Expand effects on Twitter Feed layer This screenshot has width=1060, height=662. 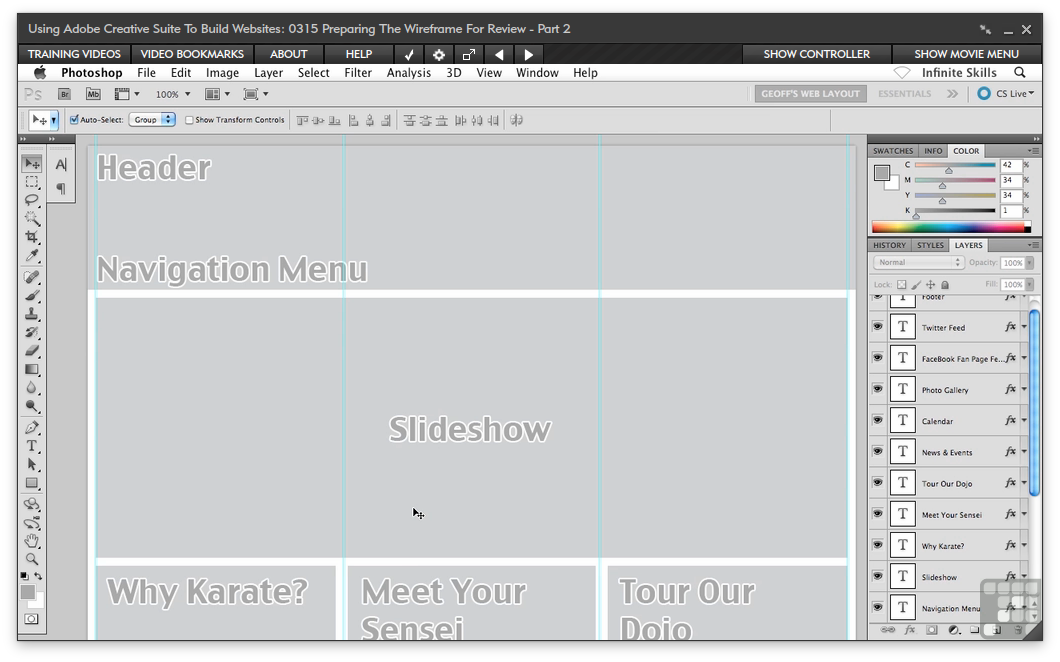pyautogui.click(x=1024, y=327)
